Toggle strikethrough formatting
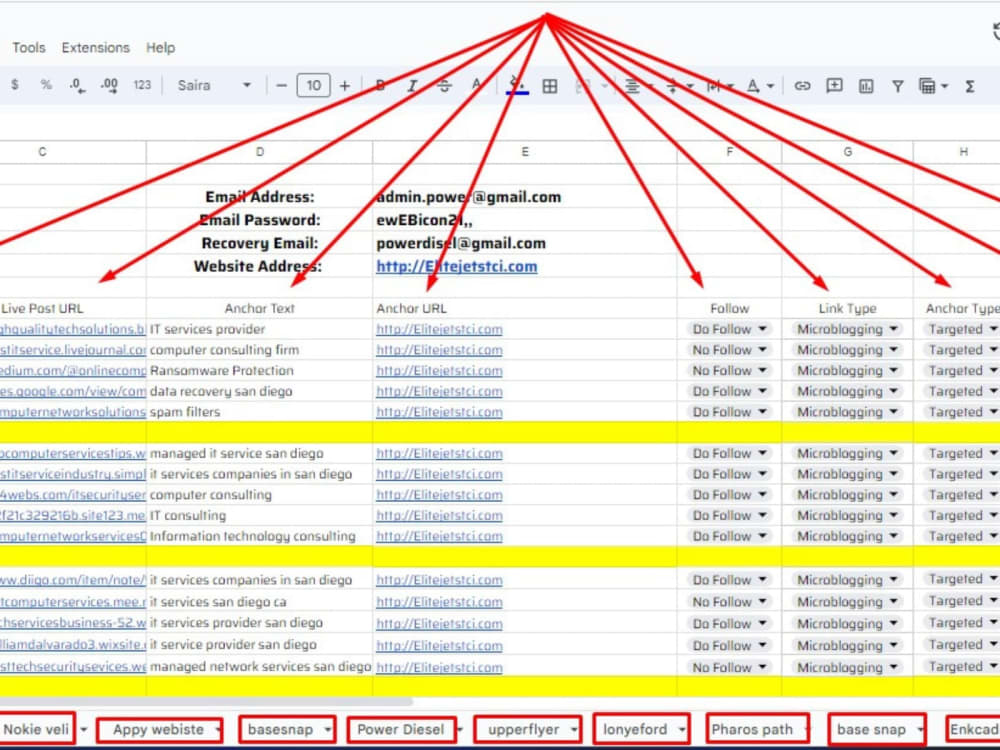This screenshot has width=1000, height=750. pyautogui.click(x=445, y=85)
